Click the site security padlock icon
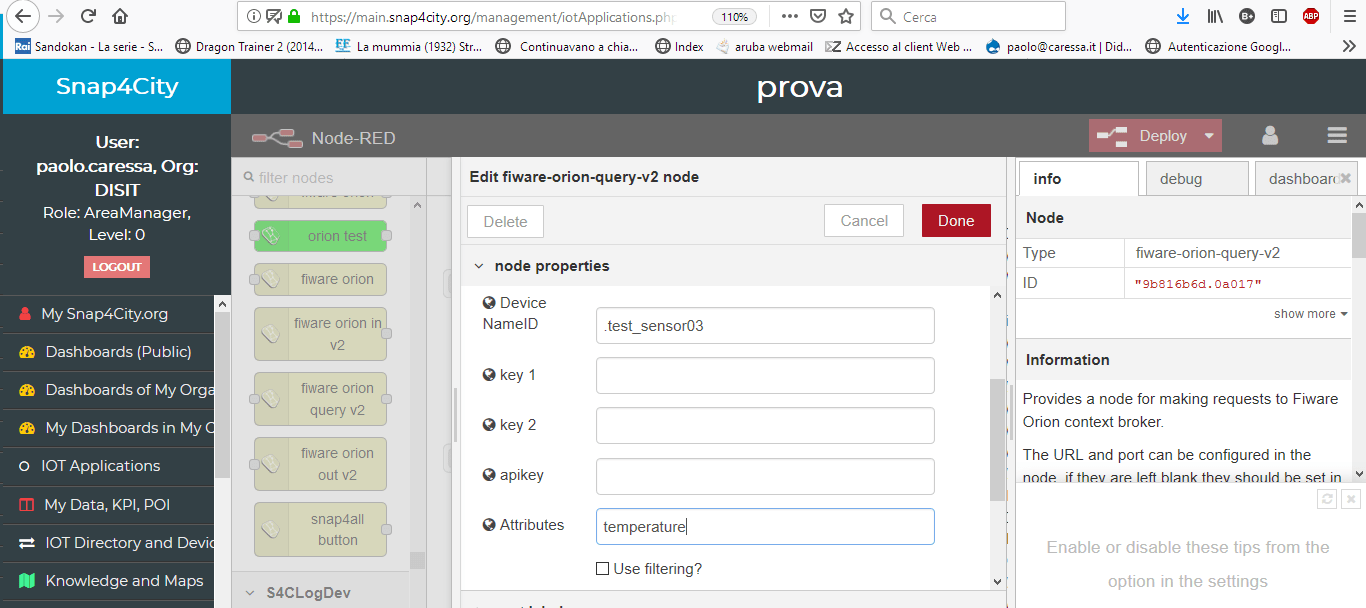1366x608 pixels. tap(293, 17)
